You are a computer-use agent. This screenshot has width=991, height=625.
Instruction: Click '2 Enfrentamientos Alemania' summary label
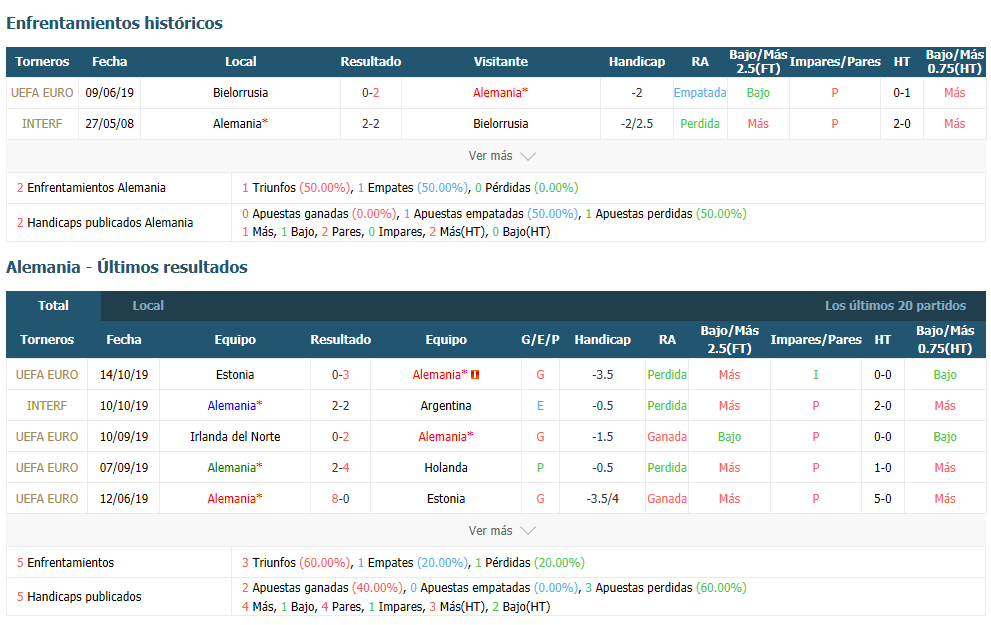[91, 188]
